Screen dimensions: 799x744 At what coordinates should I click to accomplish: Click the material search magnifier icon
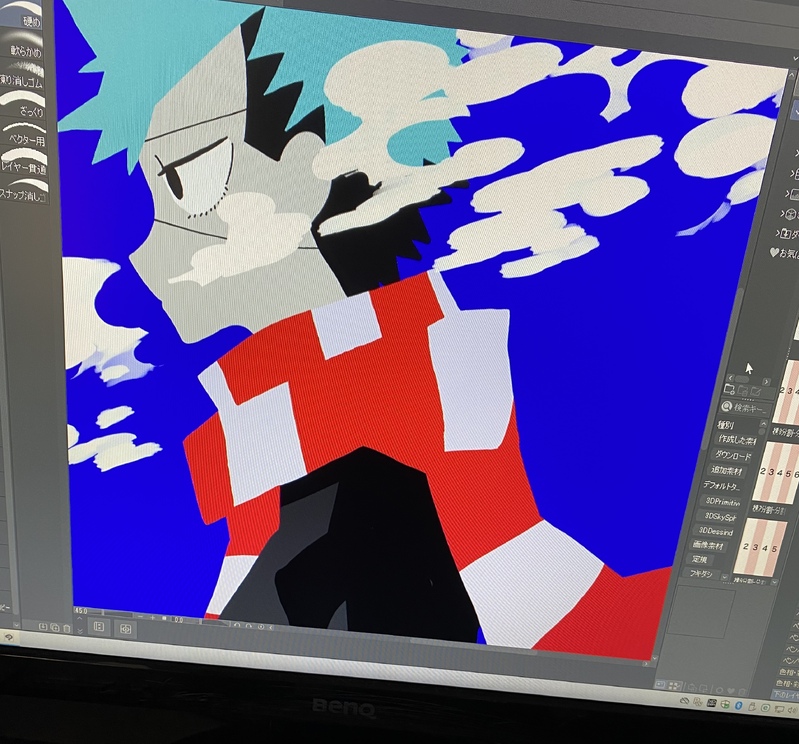pos(726,407)
